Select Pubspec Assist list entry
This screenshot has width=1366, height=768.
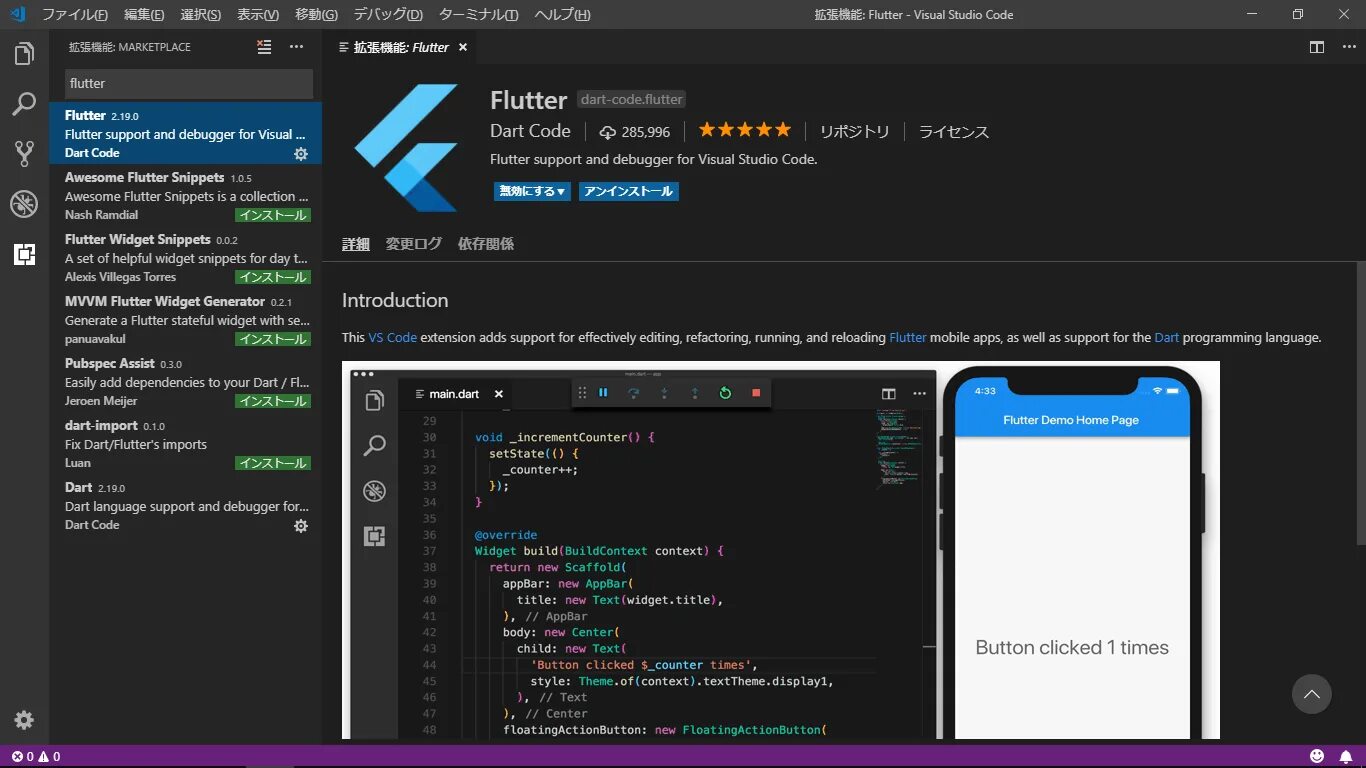point(186,381)
